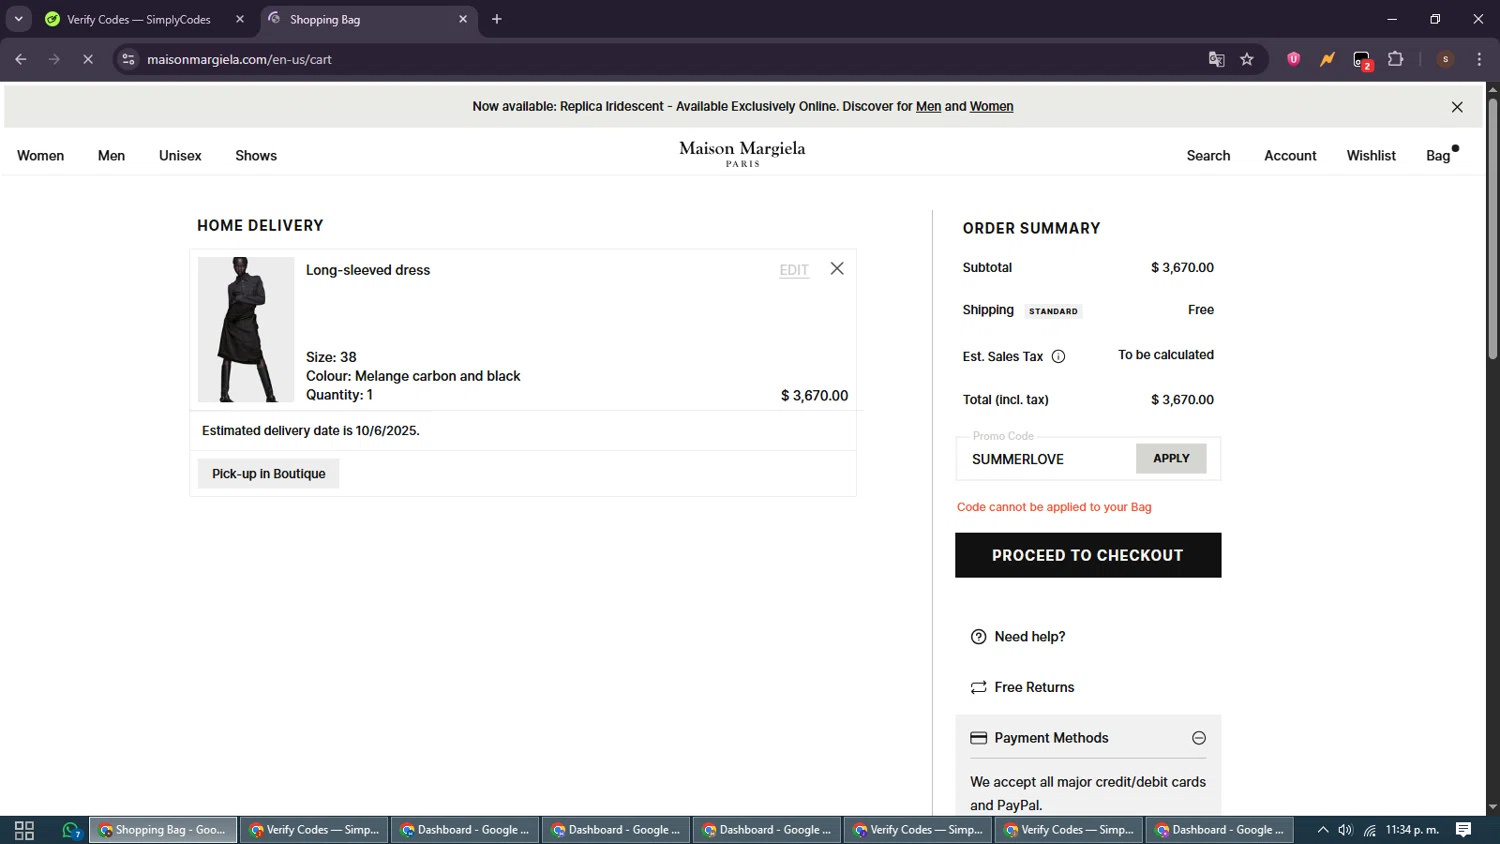Open the orange lightning extension icon
Screen dimensions: 1500x844
point(1327,59)
